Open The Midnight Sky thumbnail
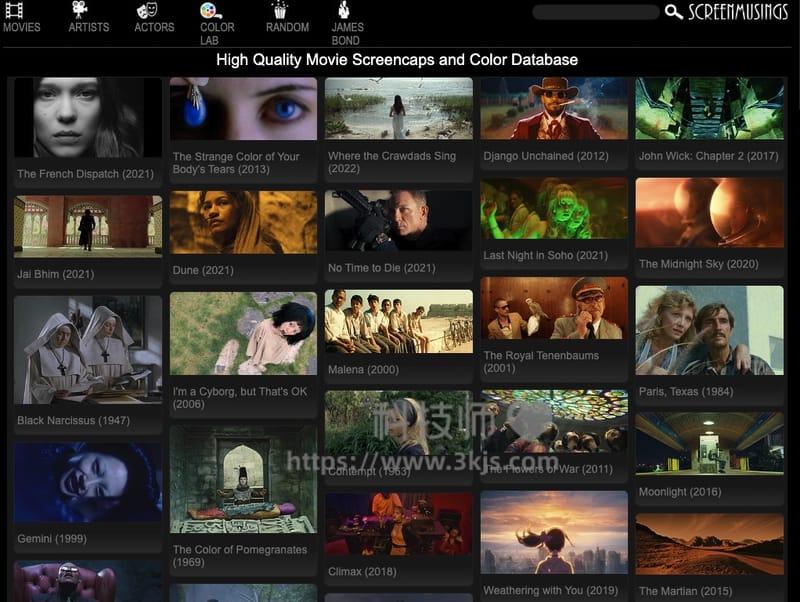This screenshot has width=800, height=602. point(709,213)
